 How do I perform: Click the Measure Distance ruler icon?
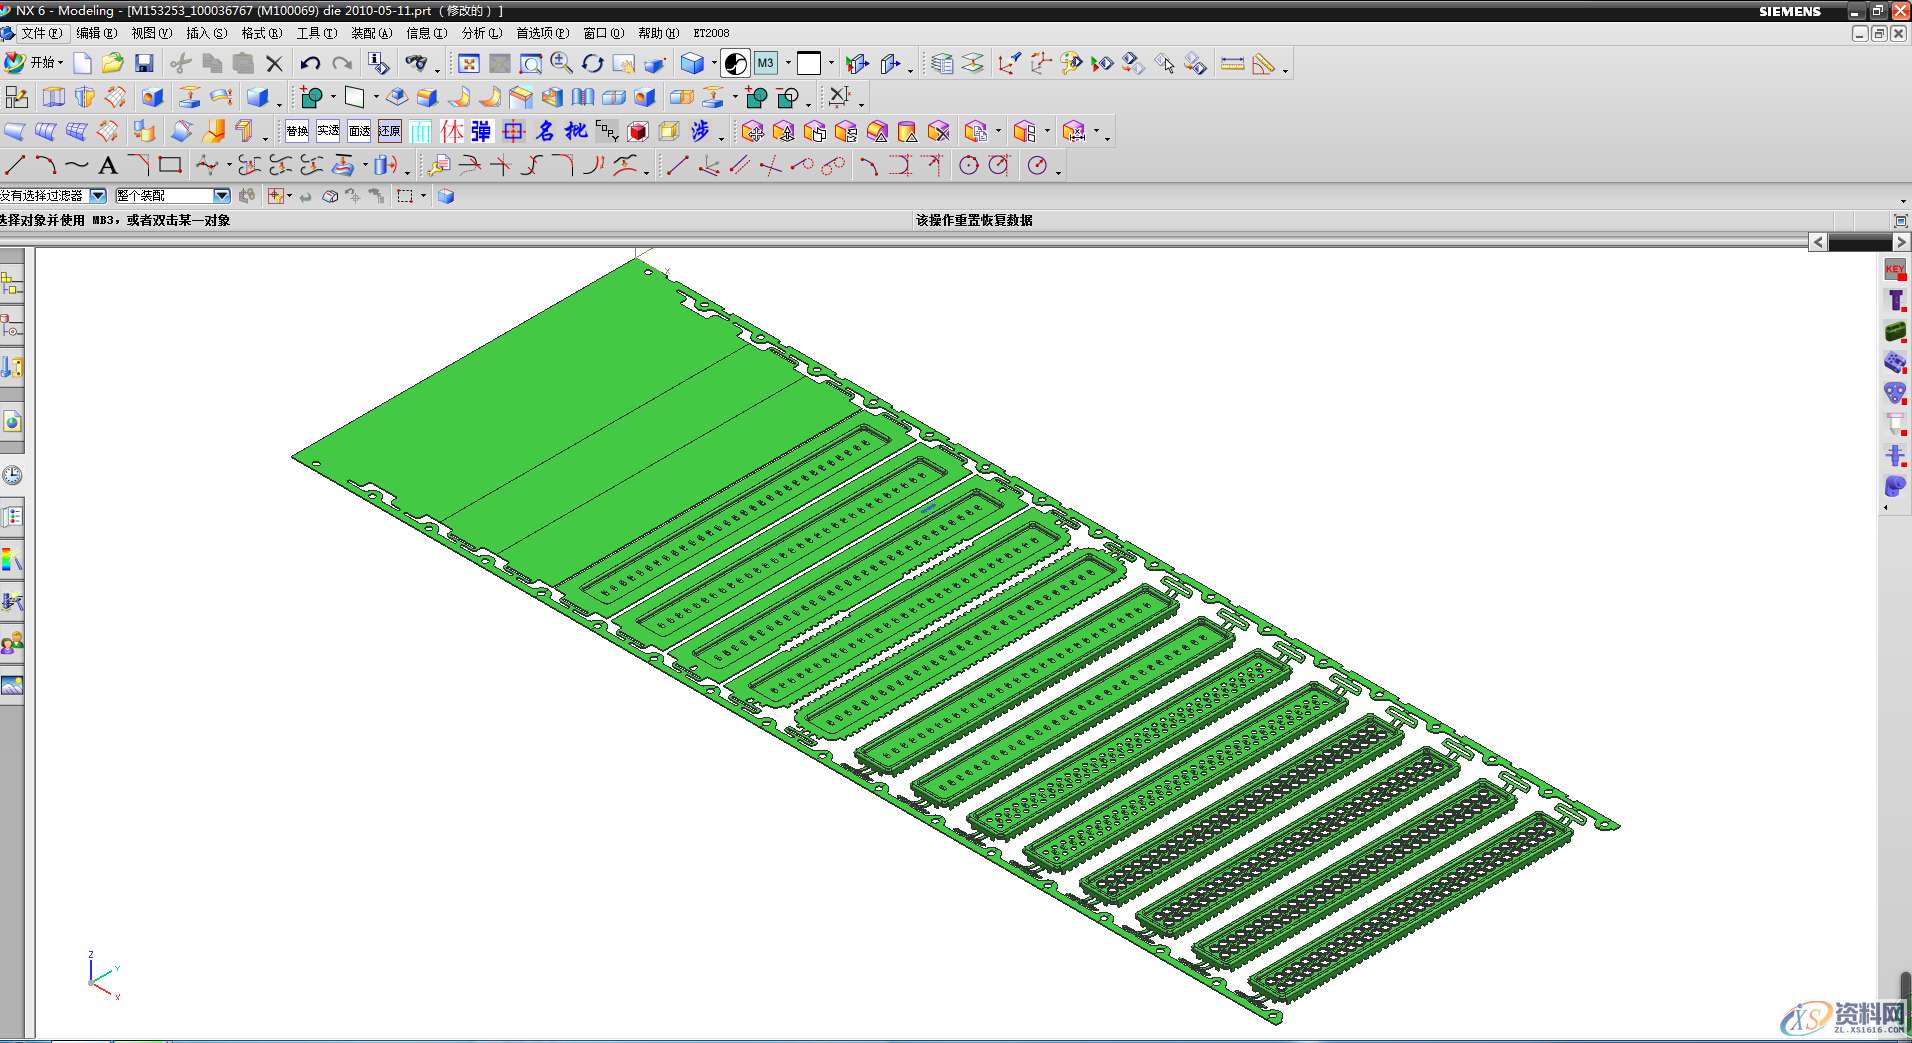coord(1232,64)
